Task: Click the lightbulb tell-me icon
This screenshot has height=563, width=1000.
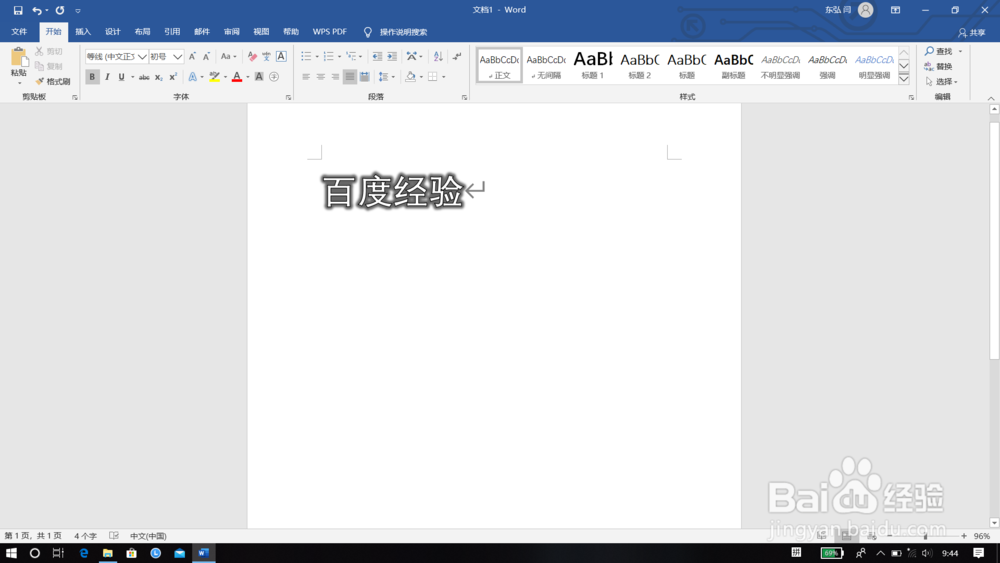Action: pyautogui.click(x=368, y=32)
